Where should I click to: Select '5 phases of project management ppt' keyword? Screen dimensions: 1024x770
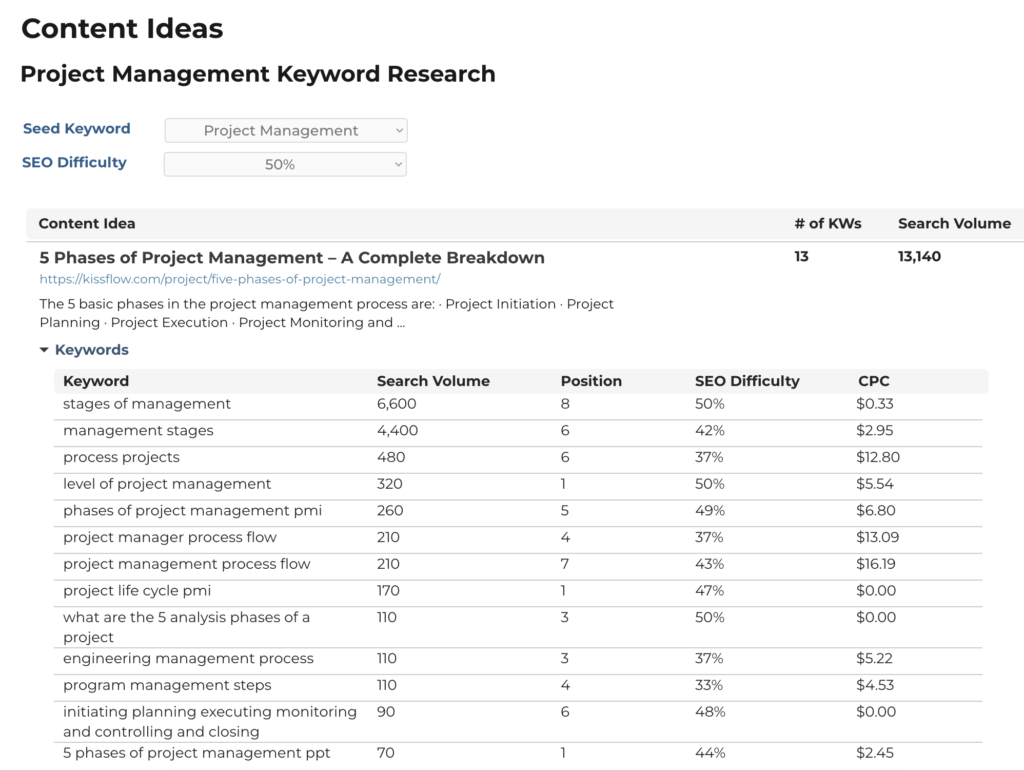tap(196, 753)
